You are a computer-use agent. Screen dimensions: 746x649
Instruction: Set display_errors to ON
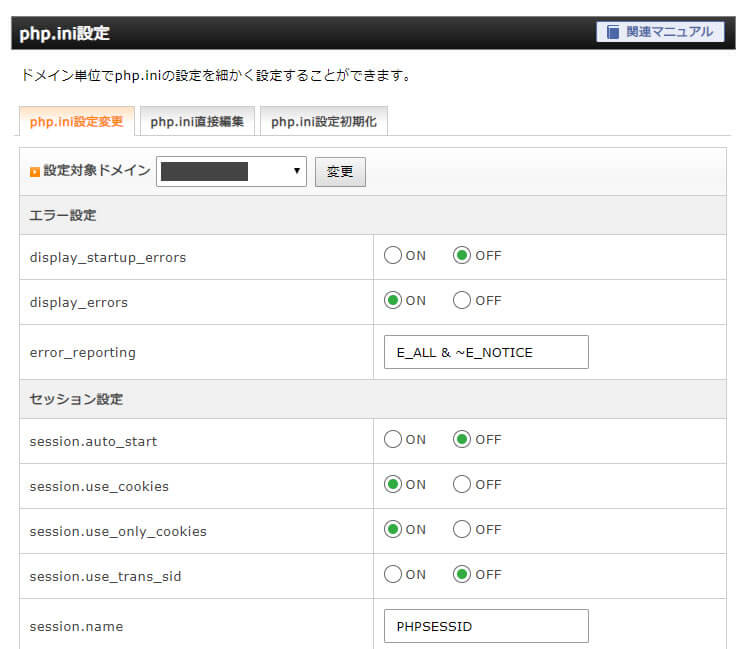pyautogui.click(x=393, y=300)
